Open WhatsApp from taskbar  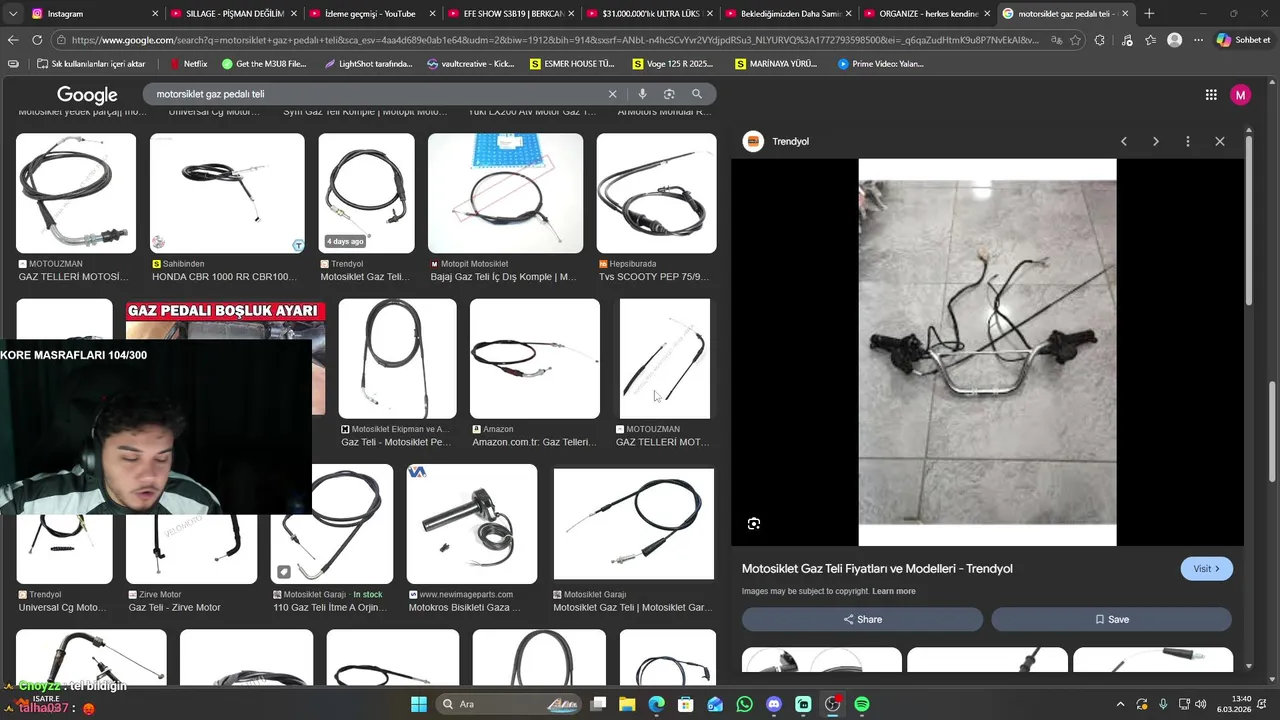pos(744,704)
